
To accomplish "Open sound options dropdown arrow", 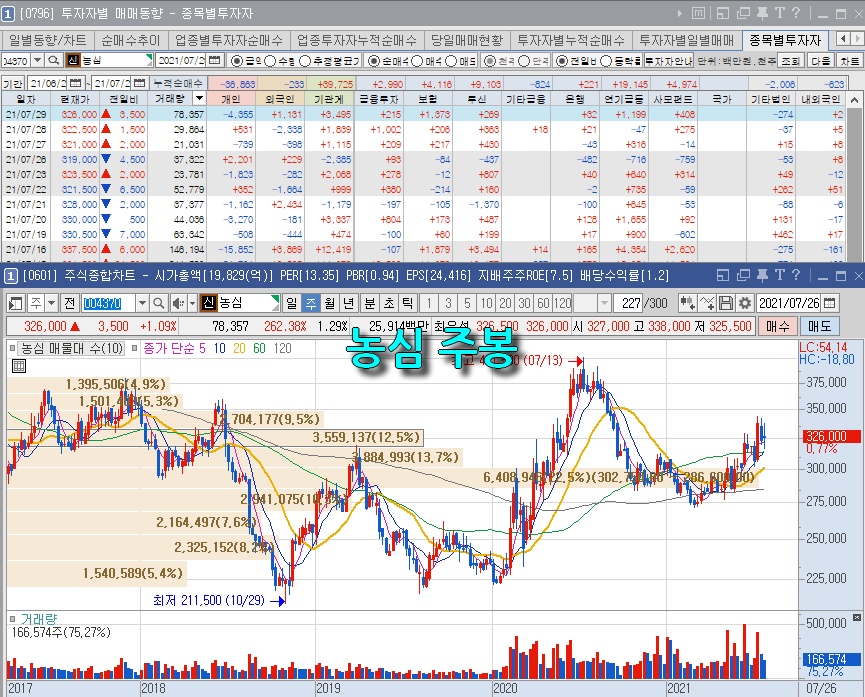I will tap(192, 303).
